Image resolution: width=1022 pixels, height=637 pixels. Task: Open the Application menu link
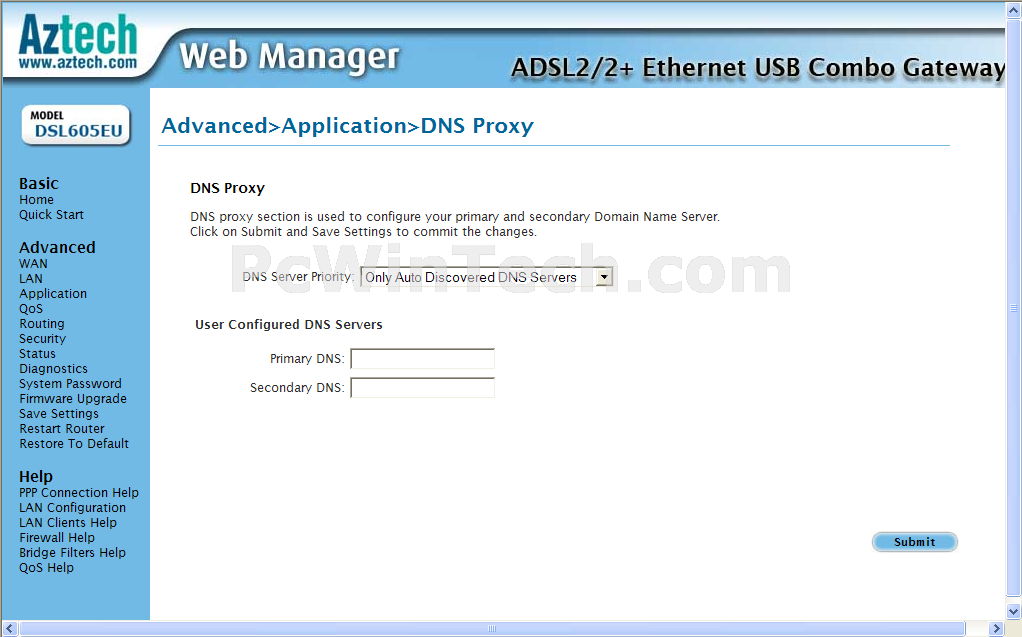[x=53, y=293]
